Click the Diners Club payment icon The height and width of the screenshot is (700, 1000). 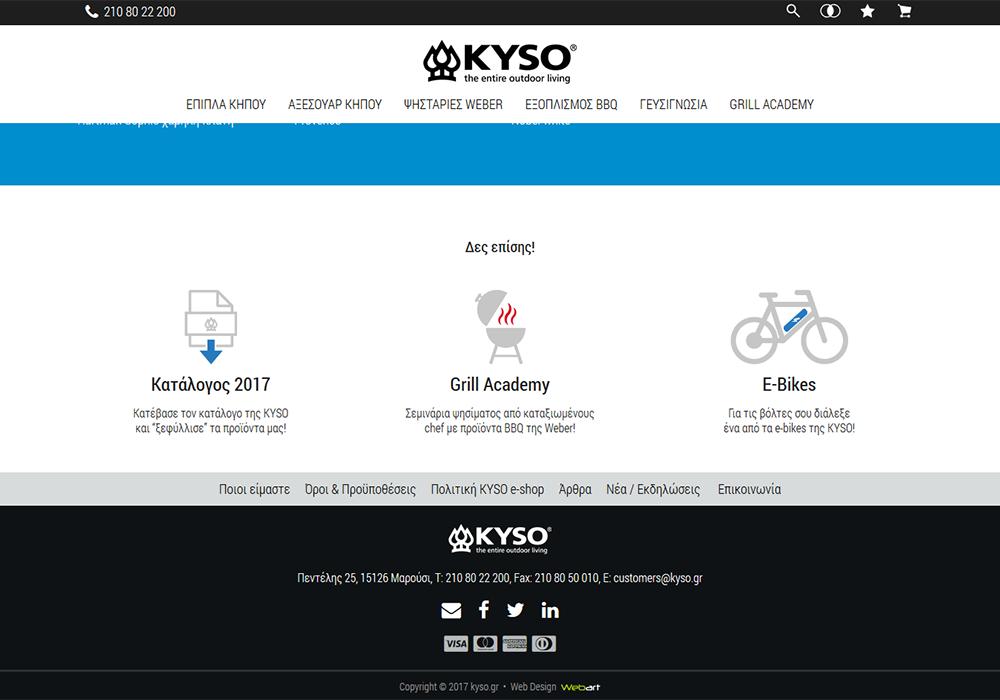(x=544, y=644)
